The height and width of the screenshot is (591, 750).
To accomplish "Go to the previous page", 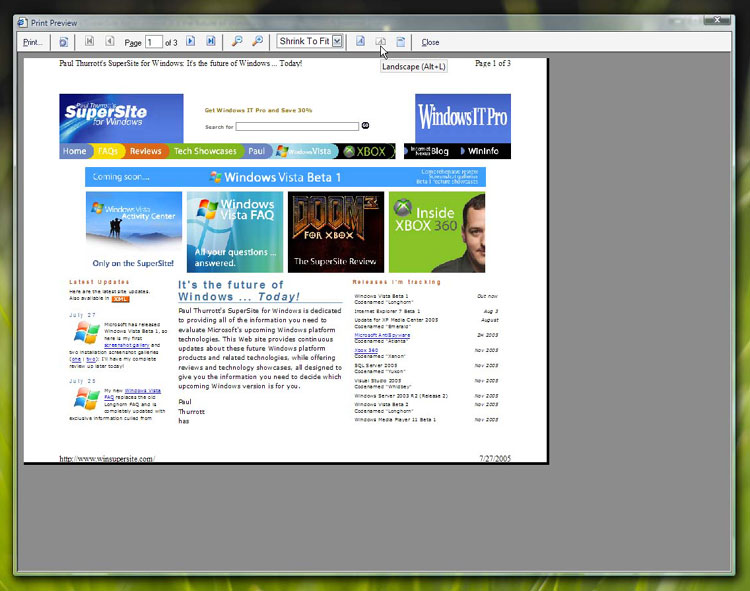I will tap(110, 42).
